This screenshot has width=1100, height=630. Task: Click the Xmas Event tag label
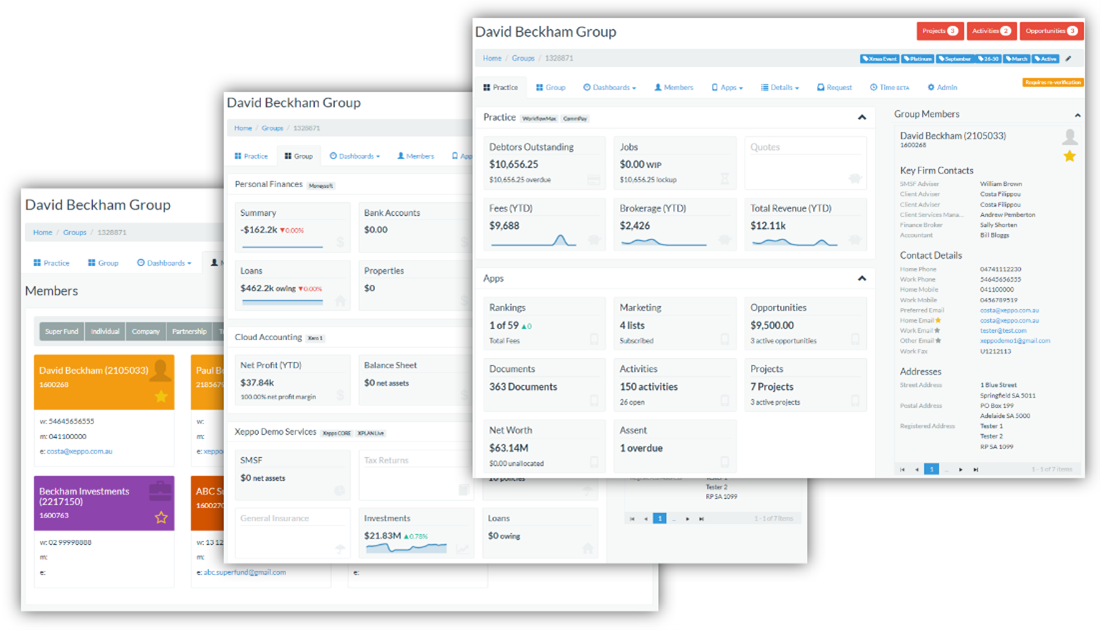coord(879,59)
